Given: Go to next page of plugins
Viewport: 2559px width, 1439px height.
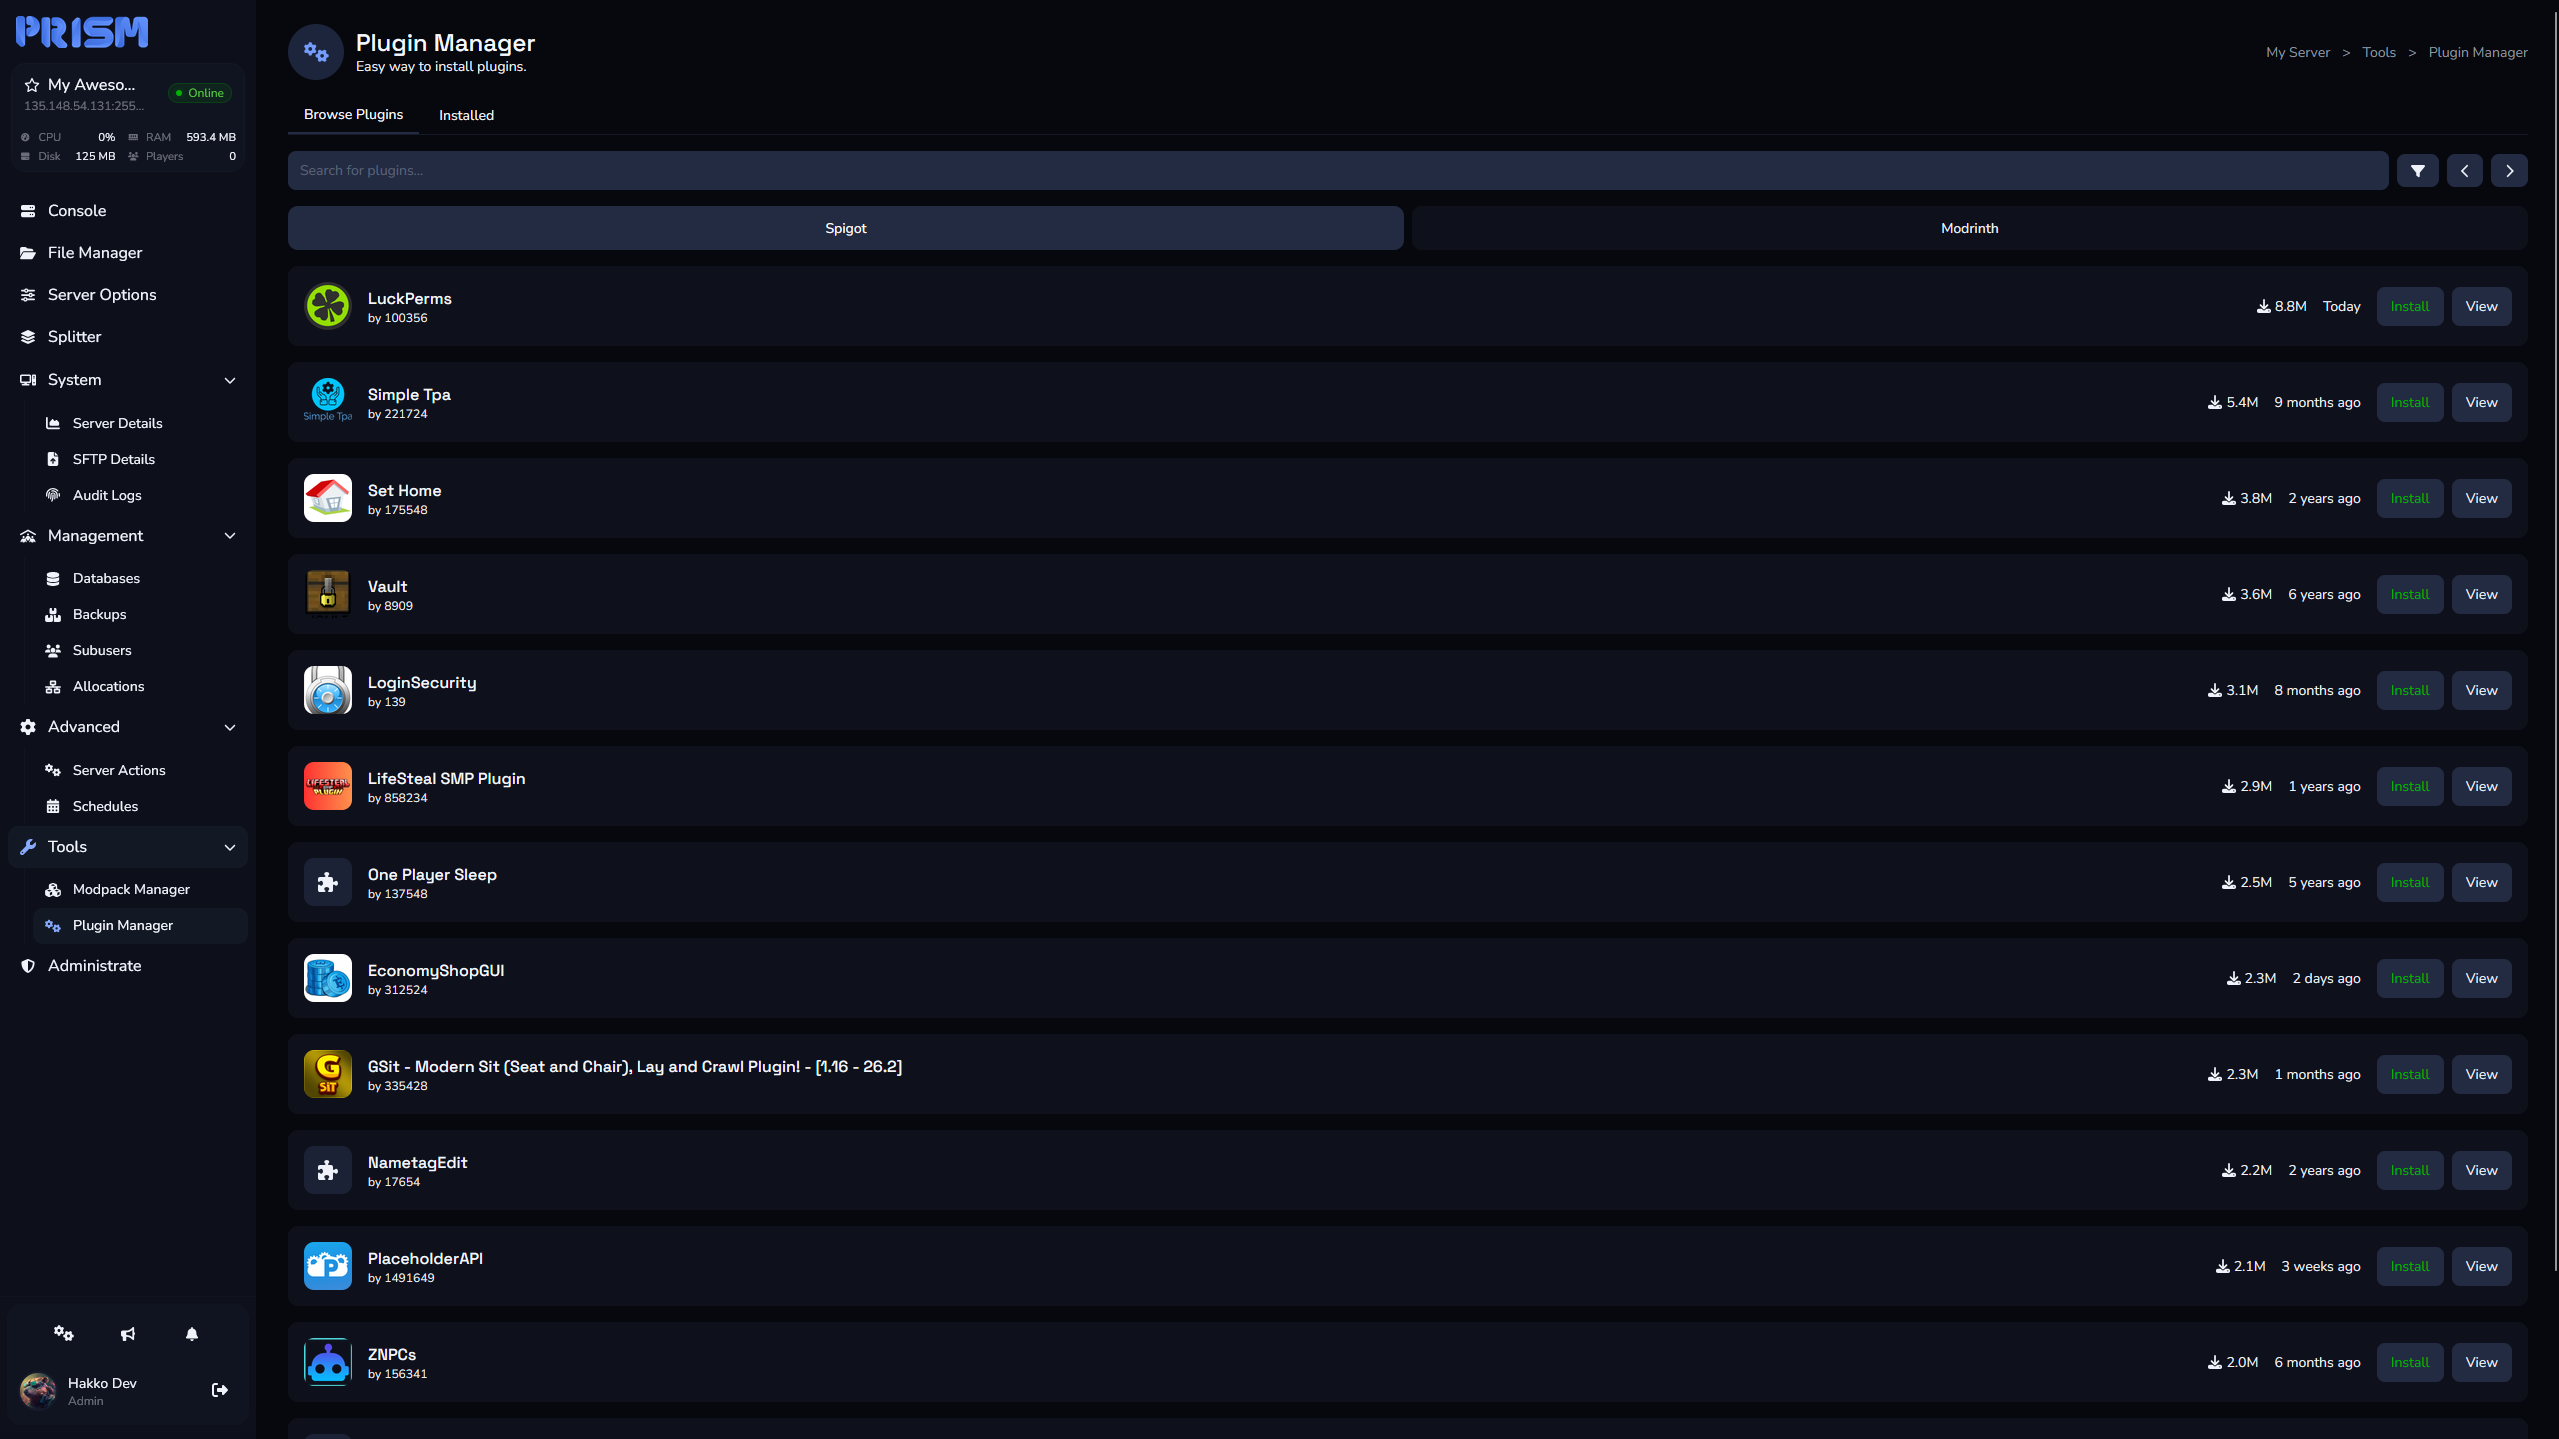Looking at the screenshot, I should 2509,171.
